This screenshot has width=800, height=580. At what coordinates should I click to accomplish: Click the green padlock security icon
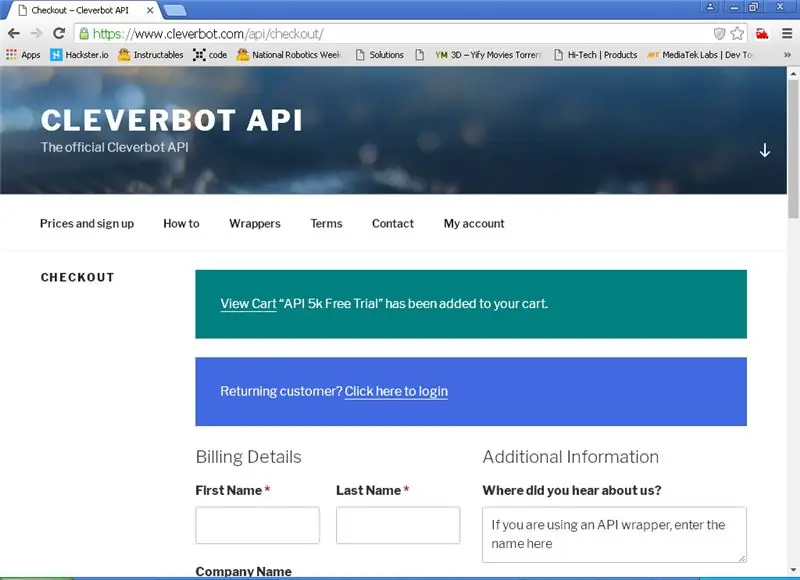pos(84,34)
